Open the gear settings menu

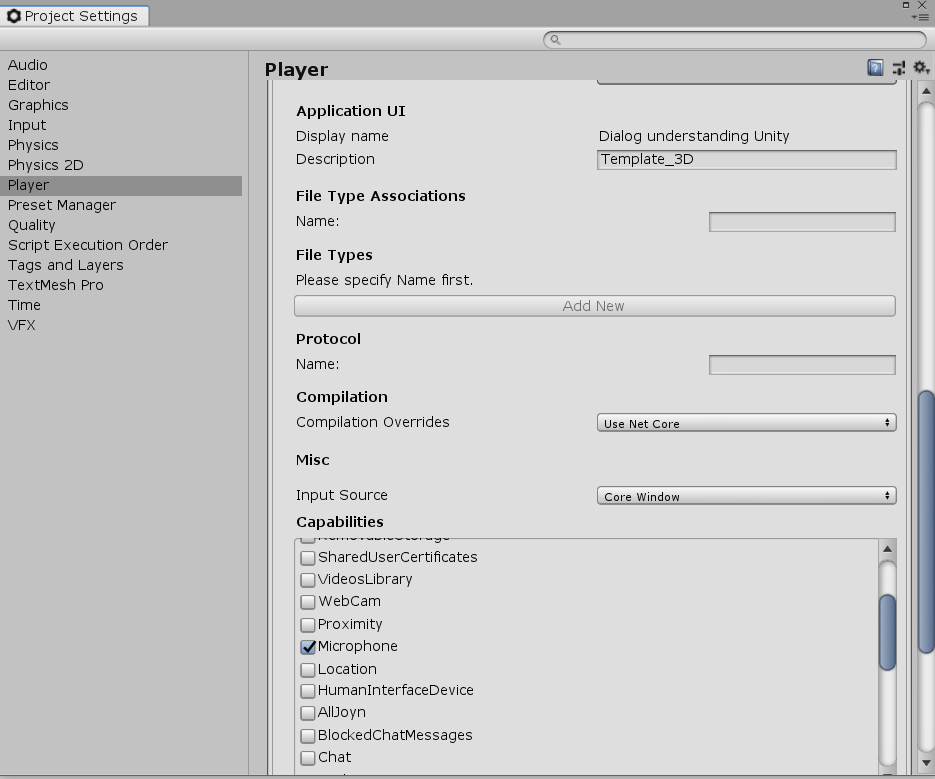pos(921,68)
